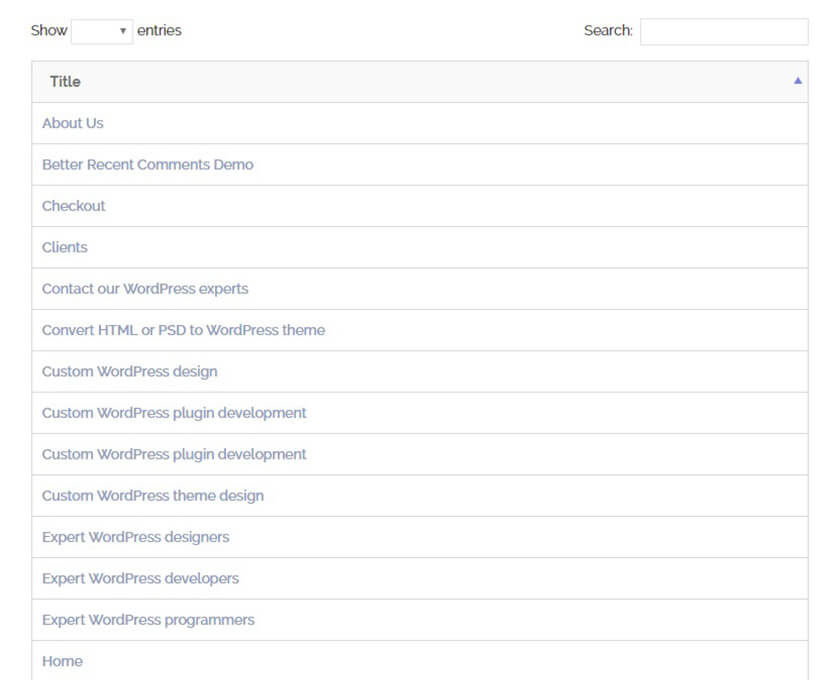
Task: Go to the Home link
Action: coord(62,661)
